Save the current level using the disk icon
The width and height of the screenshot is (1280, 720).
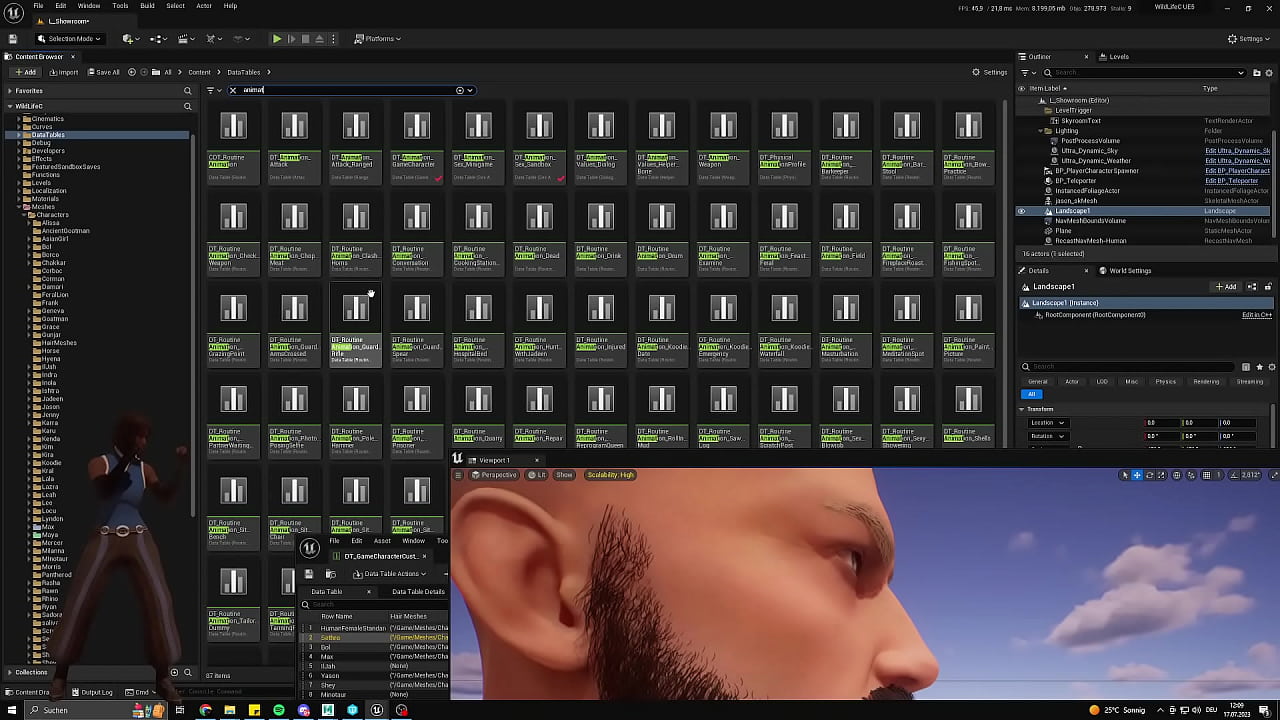pos(13,39)
